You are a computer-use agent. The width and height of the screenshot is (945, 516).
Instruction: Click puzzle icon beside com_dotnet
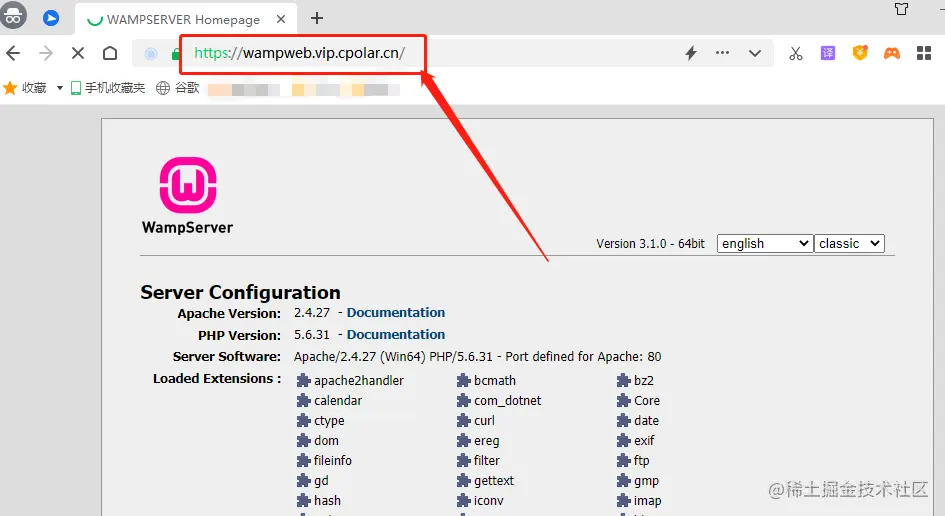coord(463,400)
